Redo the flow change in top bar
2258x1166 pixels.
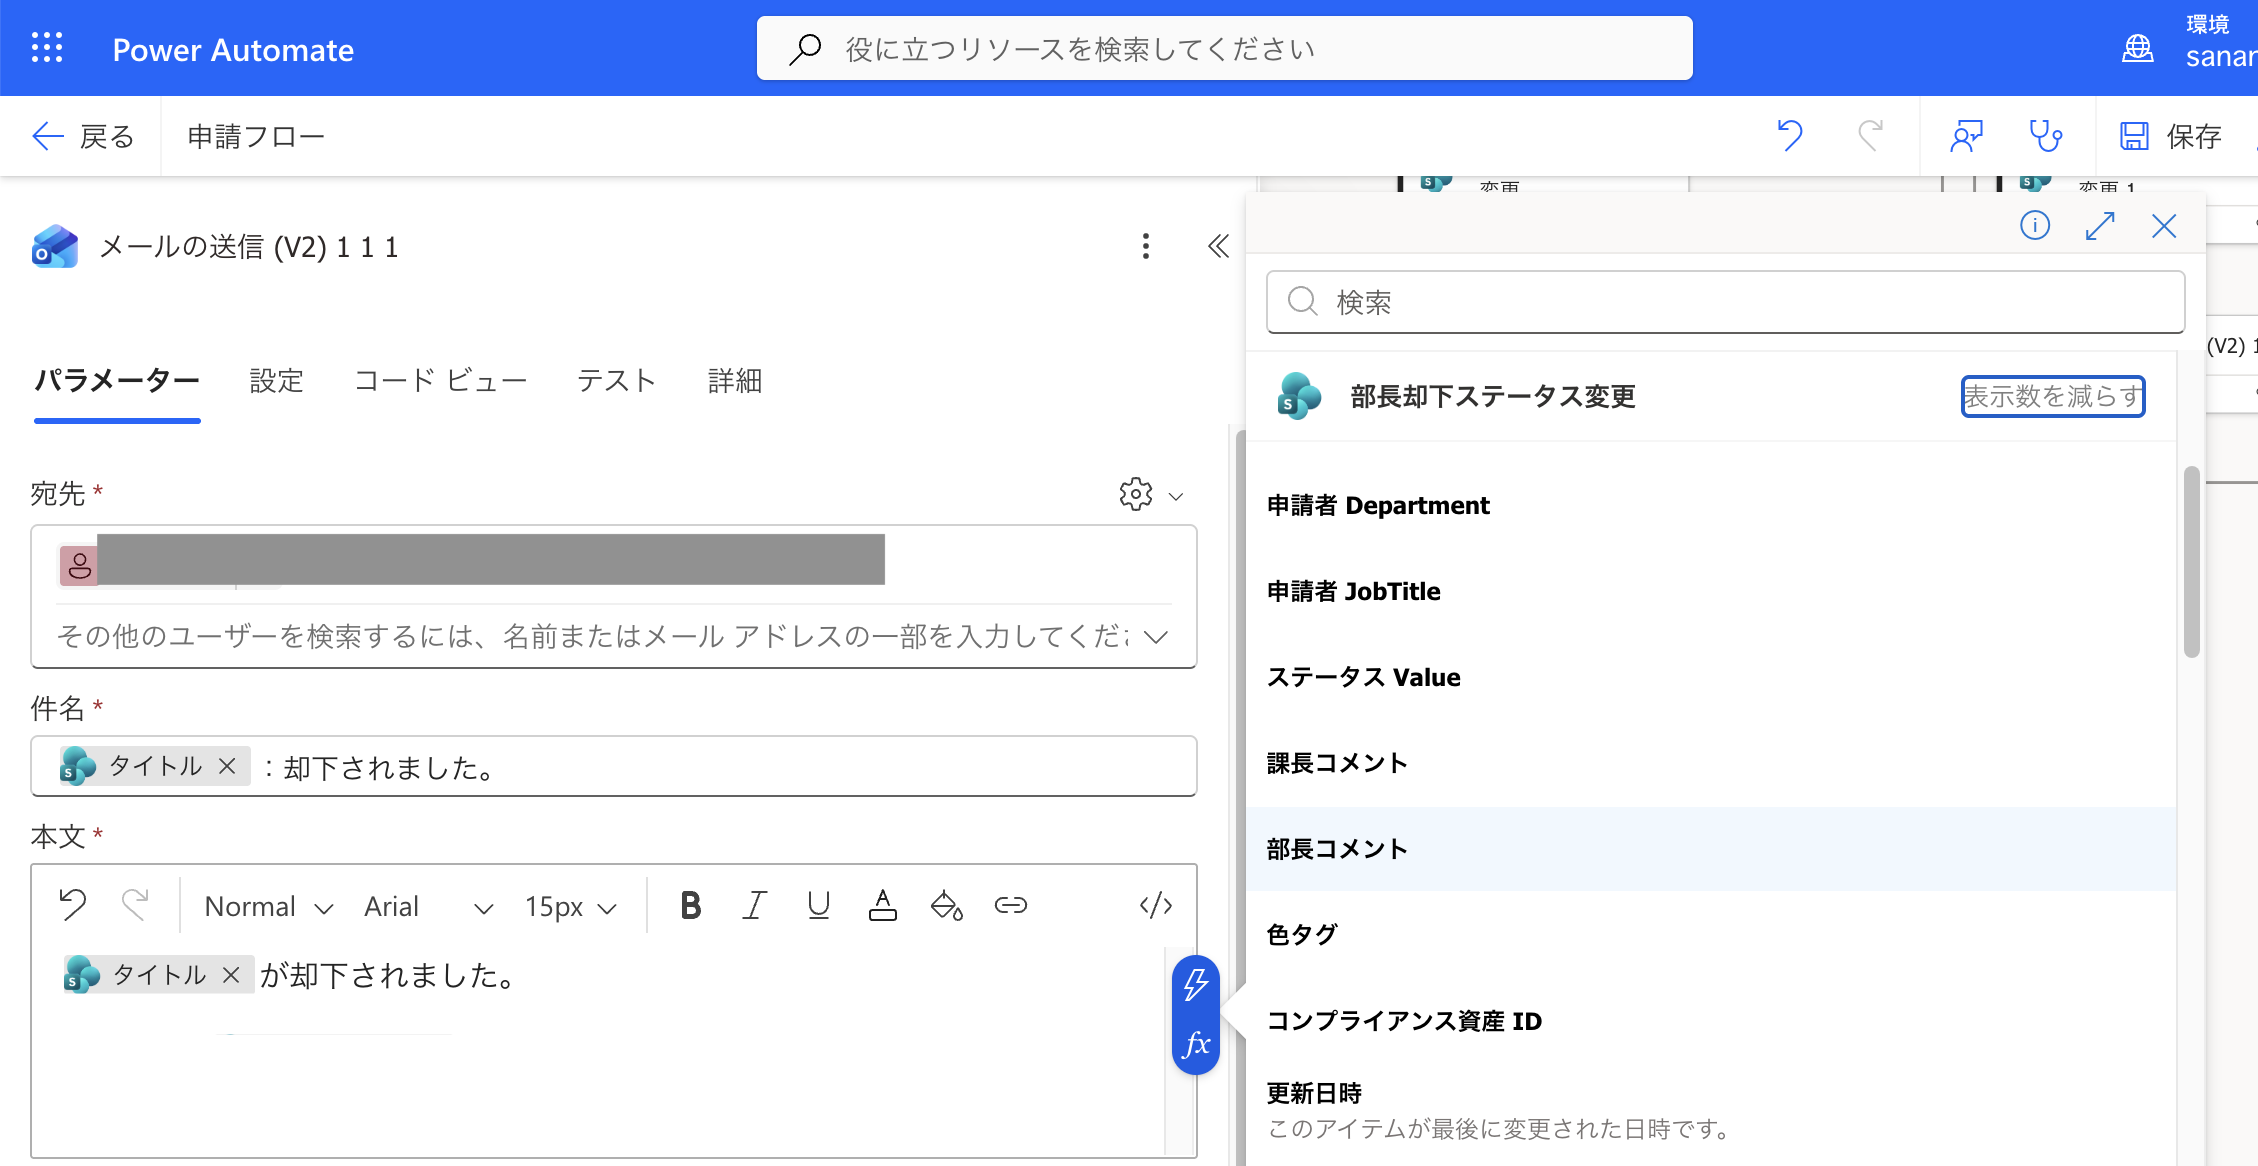(1870, 136)
